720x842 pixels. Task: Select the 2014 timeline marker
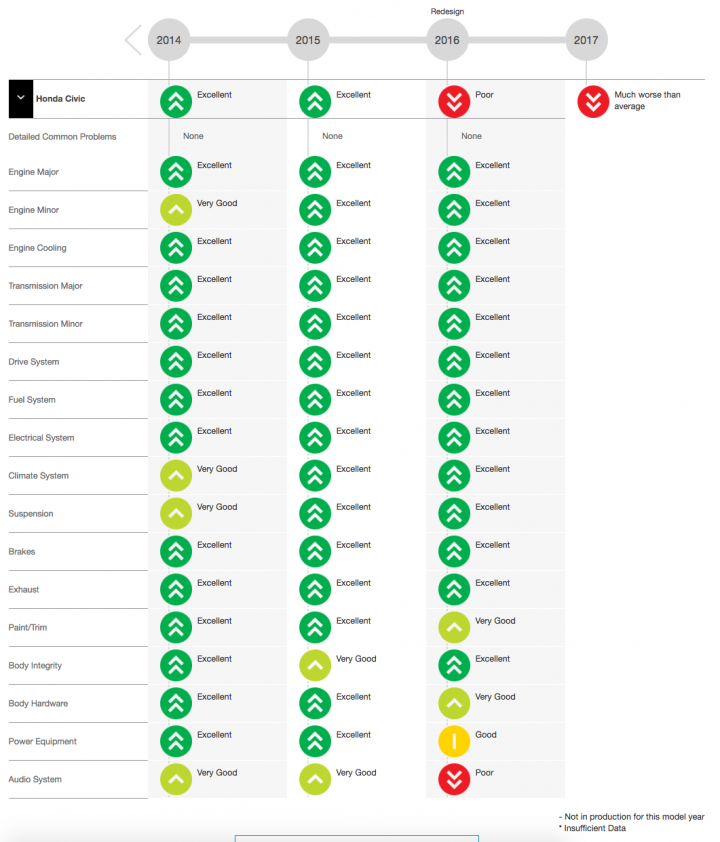[169, 40]
